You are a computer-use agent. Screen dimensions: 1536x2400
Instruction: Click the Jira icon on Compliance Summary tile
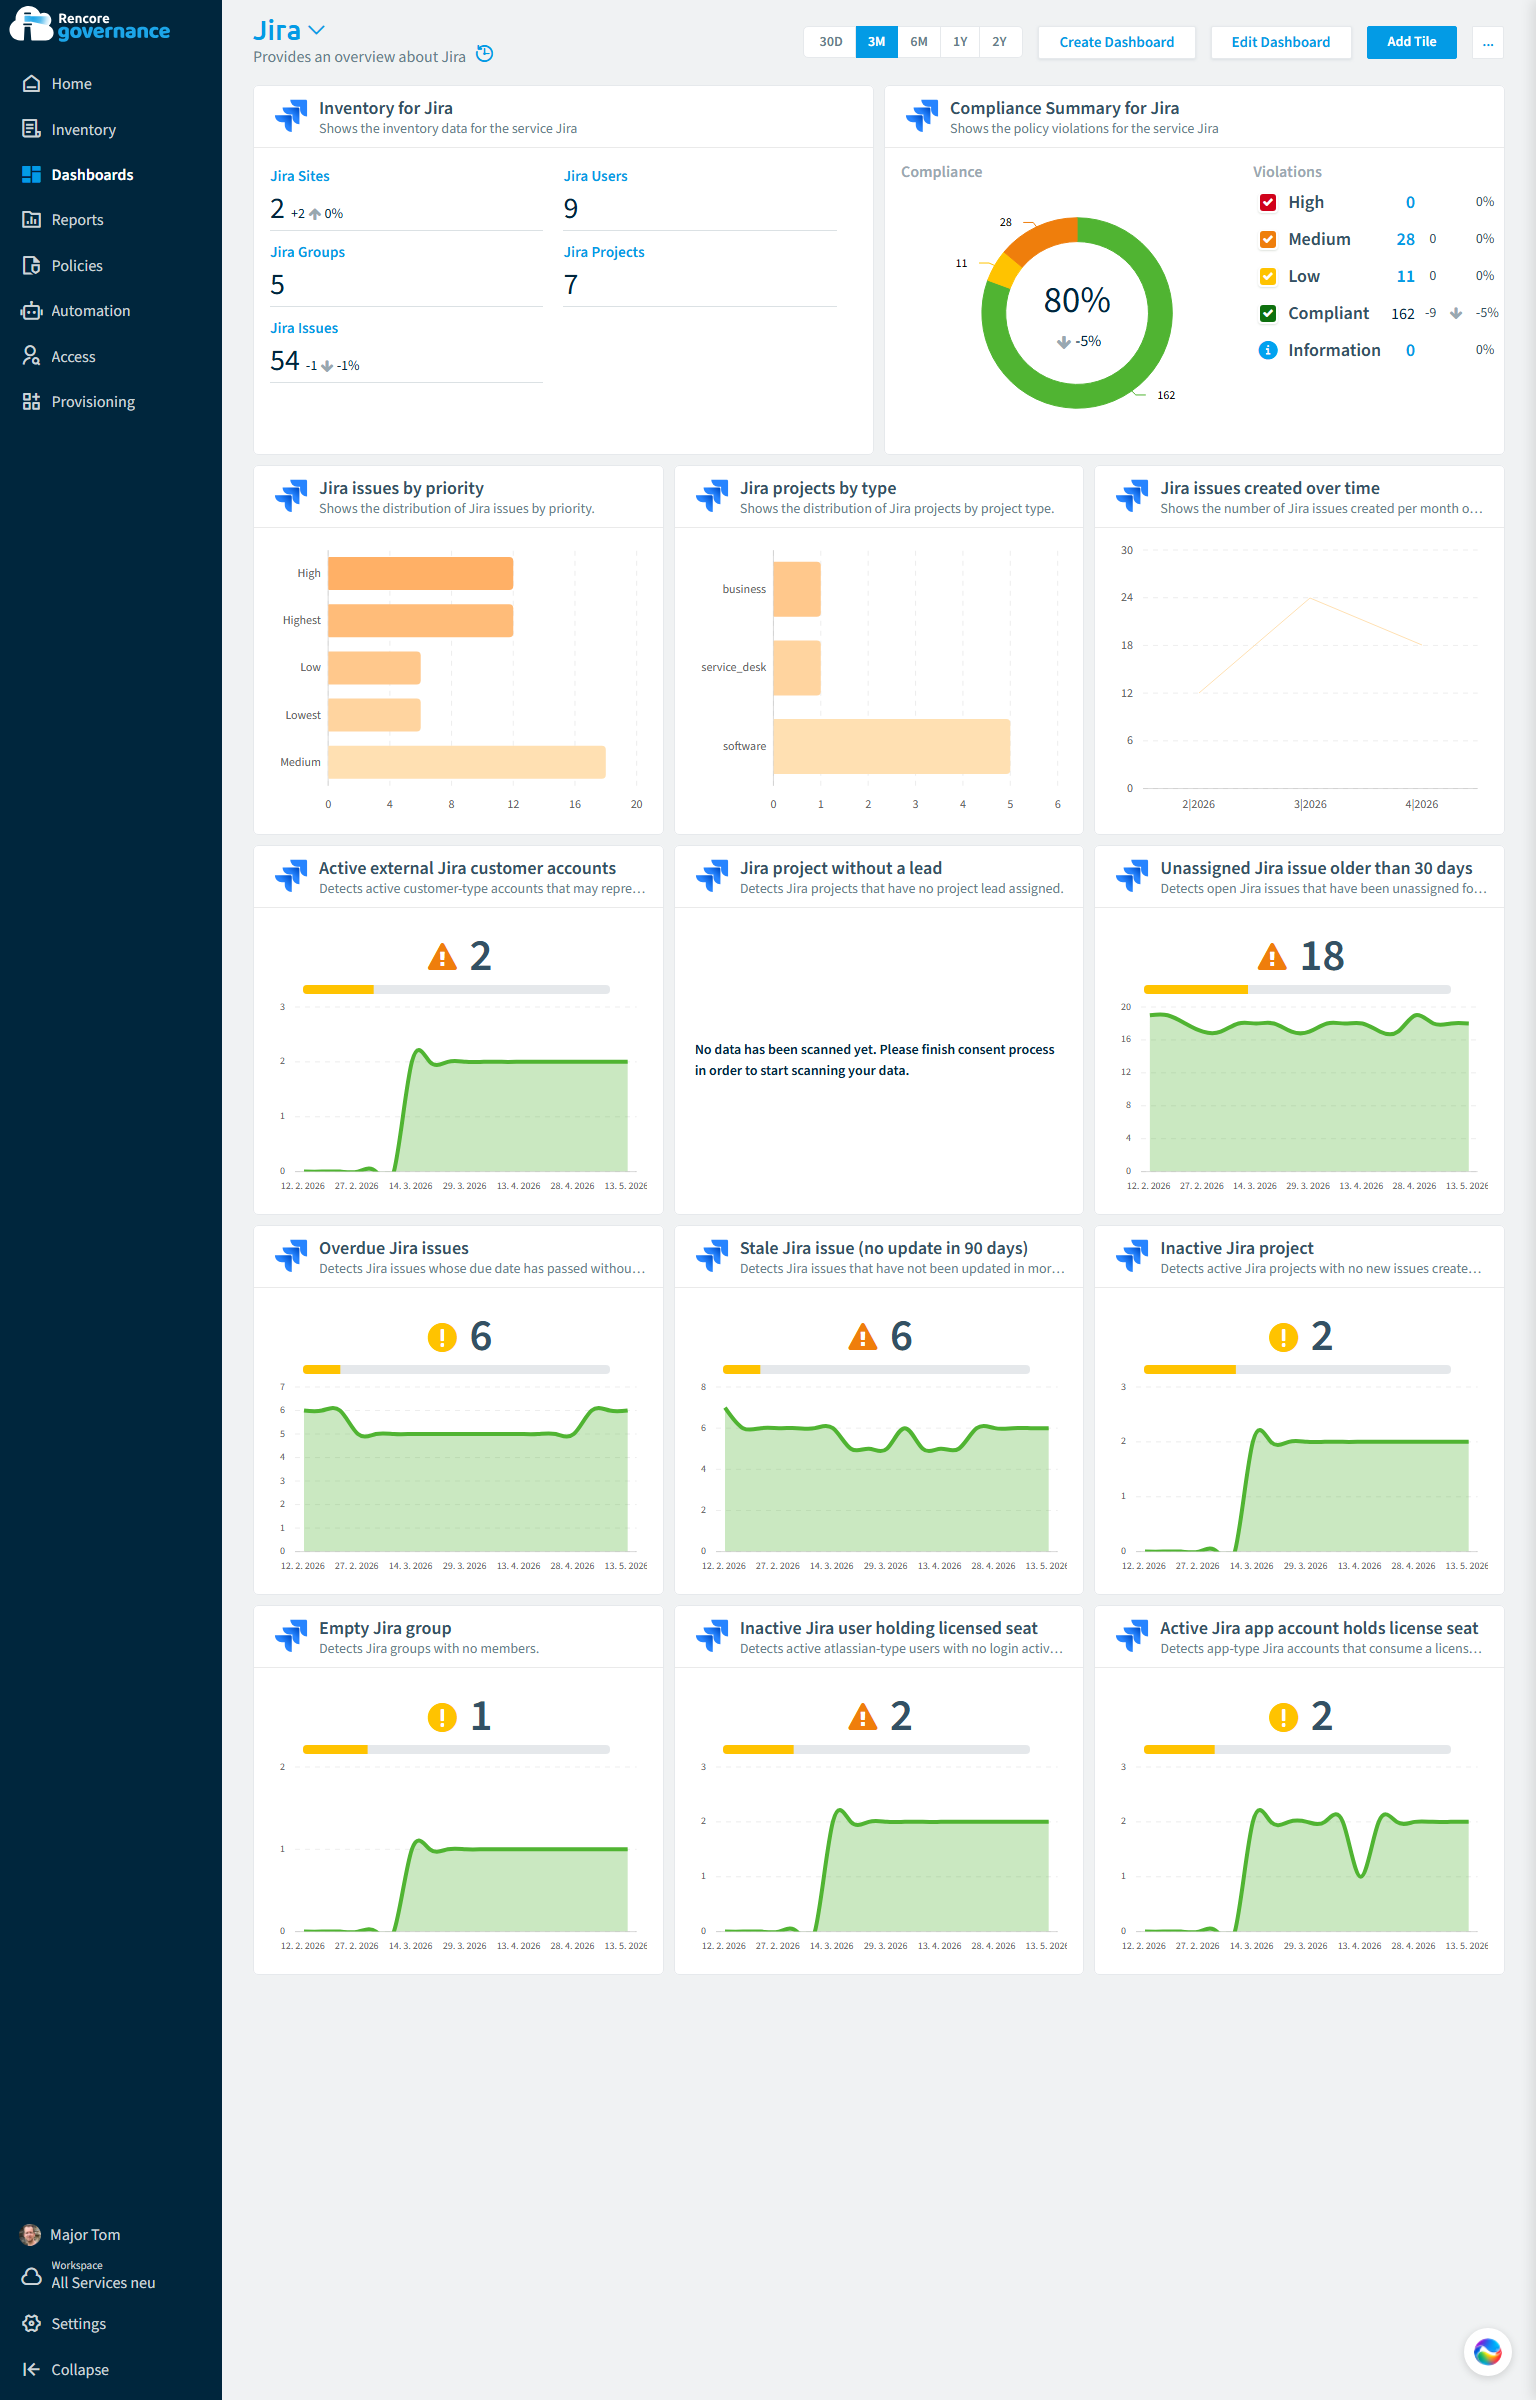[922, 116]
